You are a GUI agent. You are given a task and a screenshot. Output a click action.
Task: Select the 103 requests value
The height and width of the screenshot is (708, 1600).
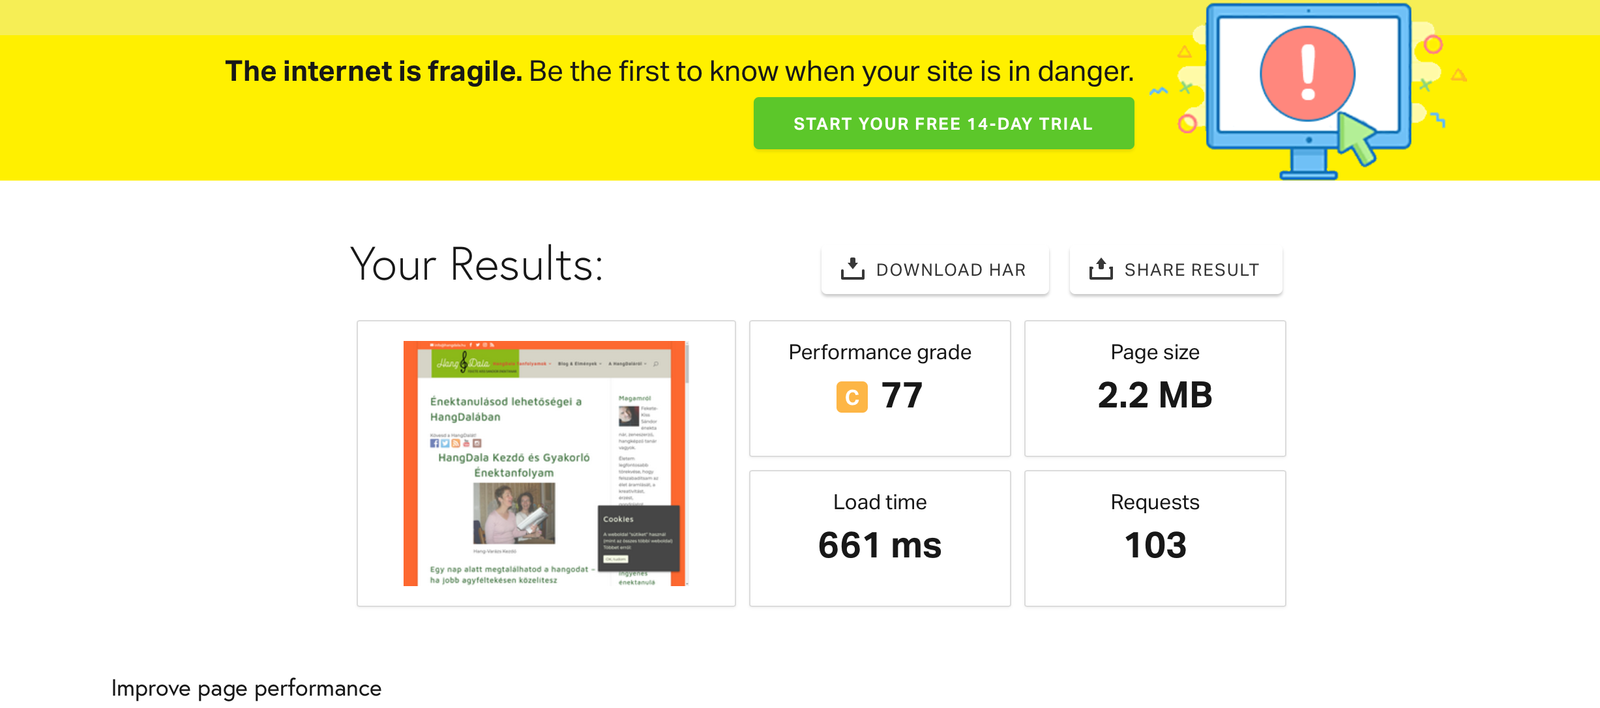[x=1154, y=546]
